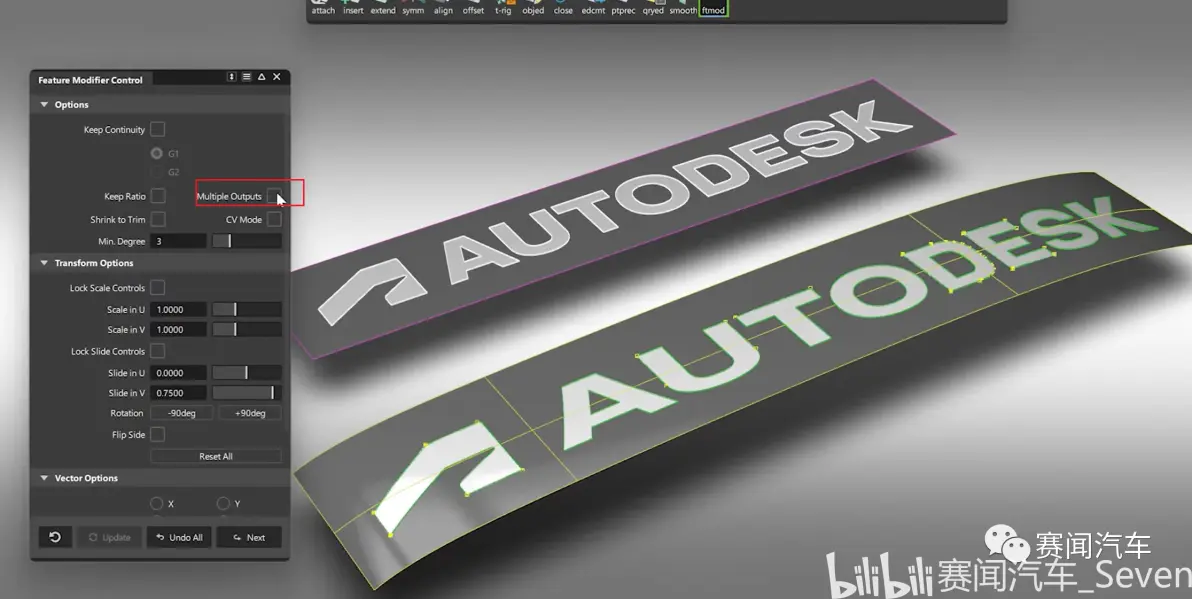This screenshot has height=599, width=1192.
Task: Click the Update button
Action: (109, 537)
